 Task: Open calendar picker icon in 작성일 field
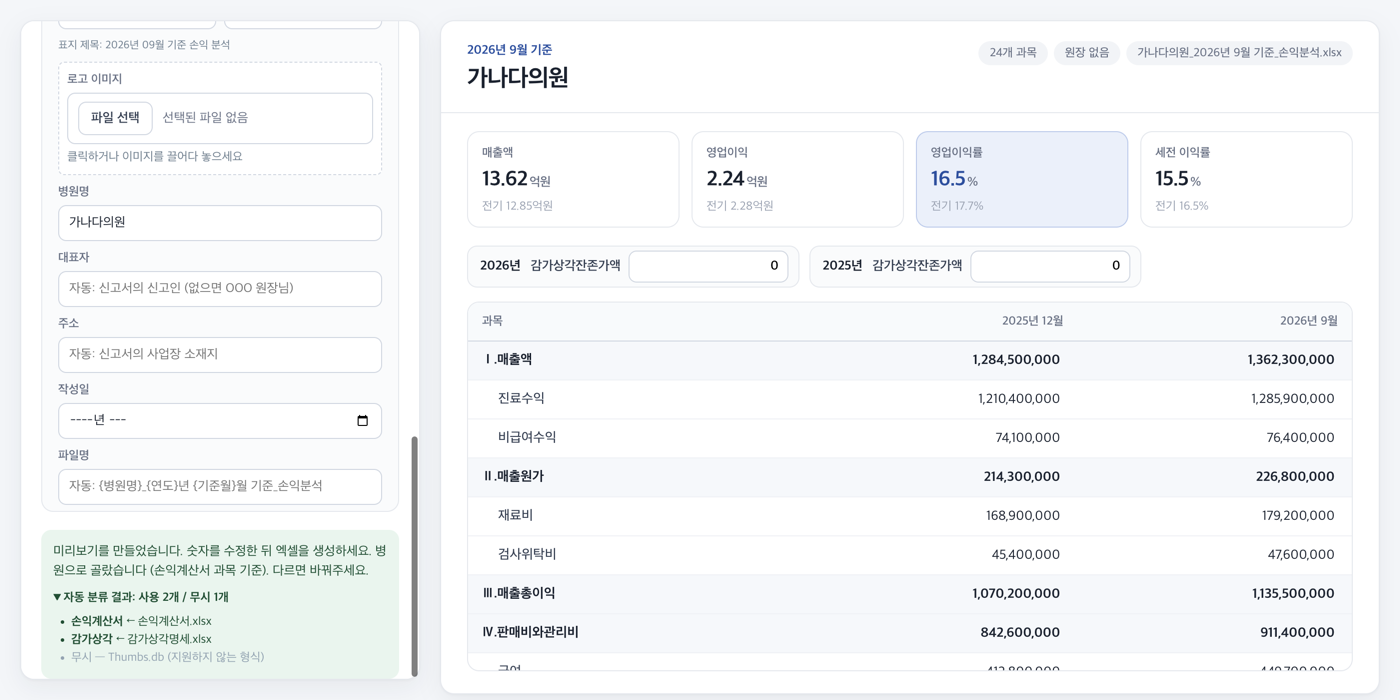tap(362, 421)
